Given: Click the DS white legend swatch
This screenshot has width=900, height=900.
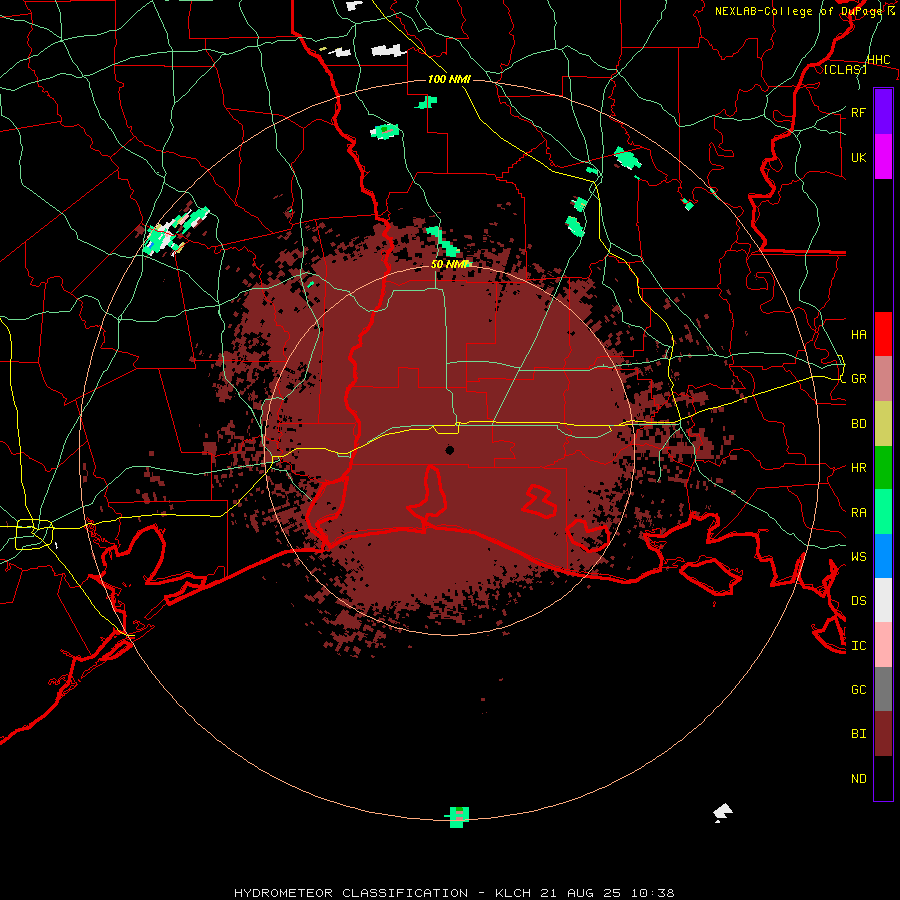Looking at the screenshot, I should pos(883,600).
